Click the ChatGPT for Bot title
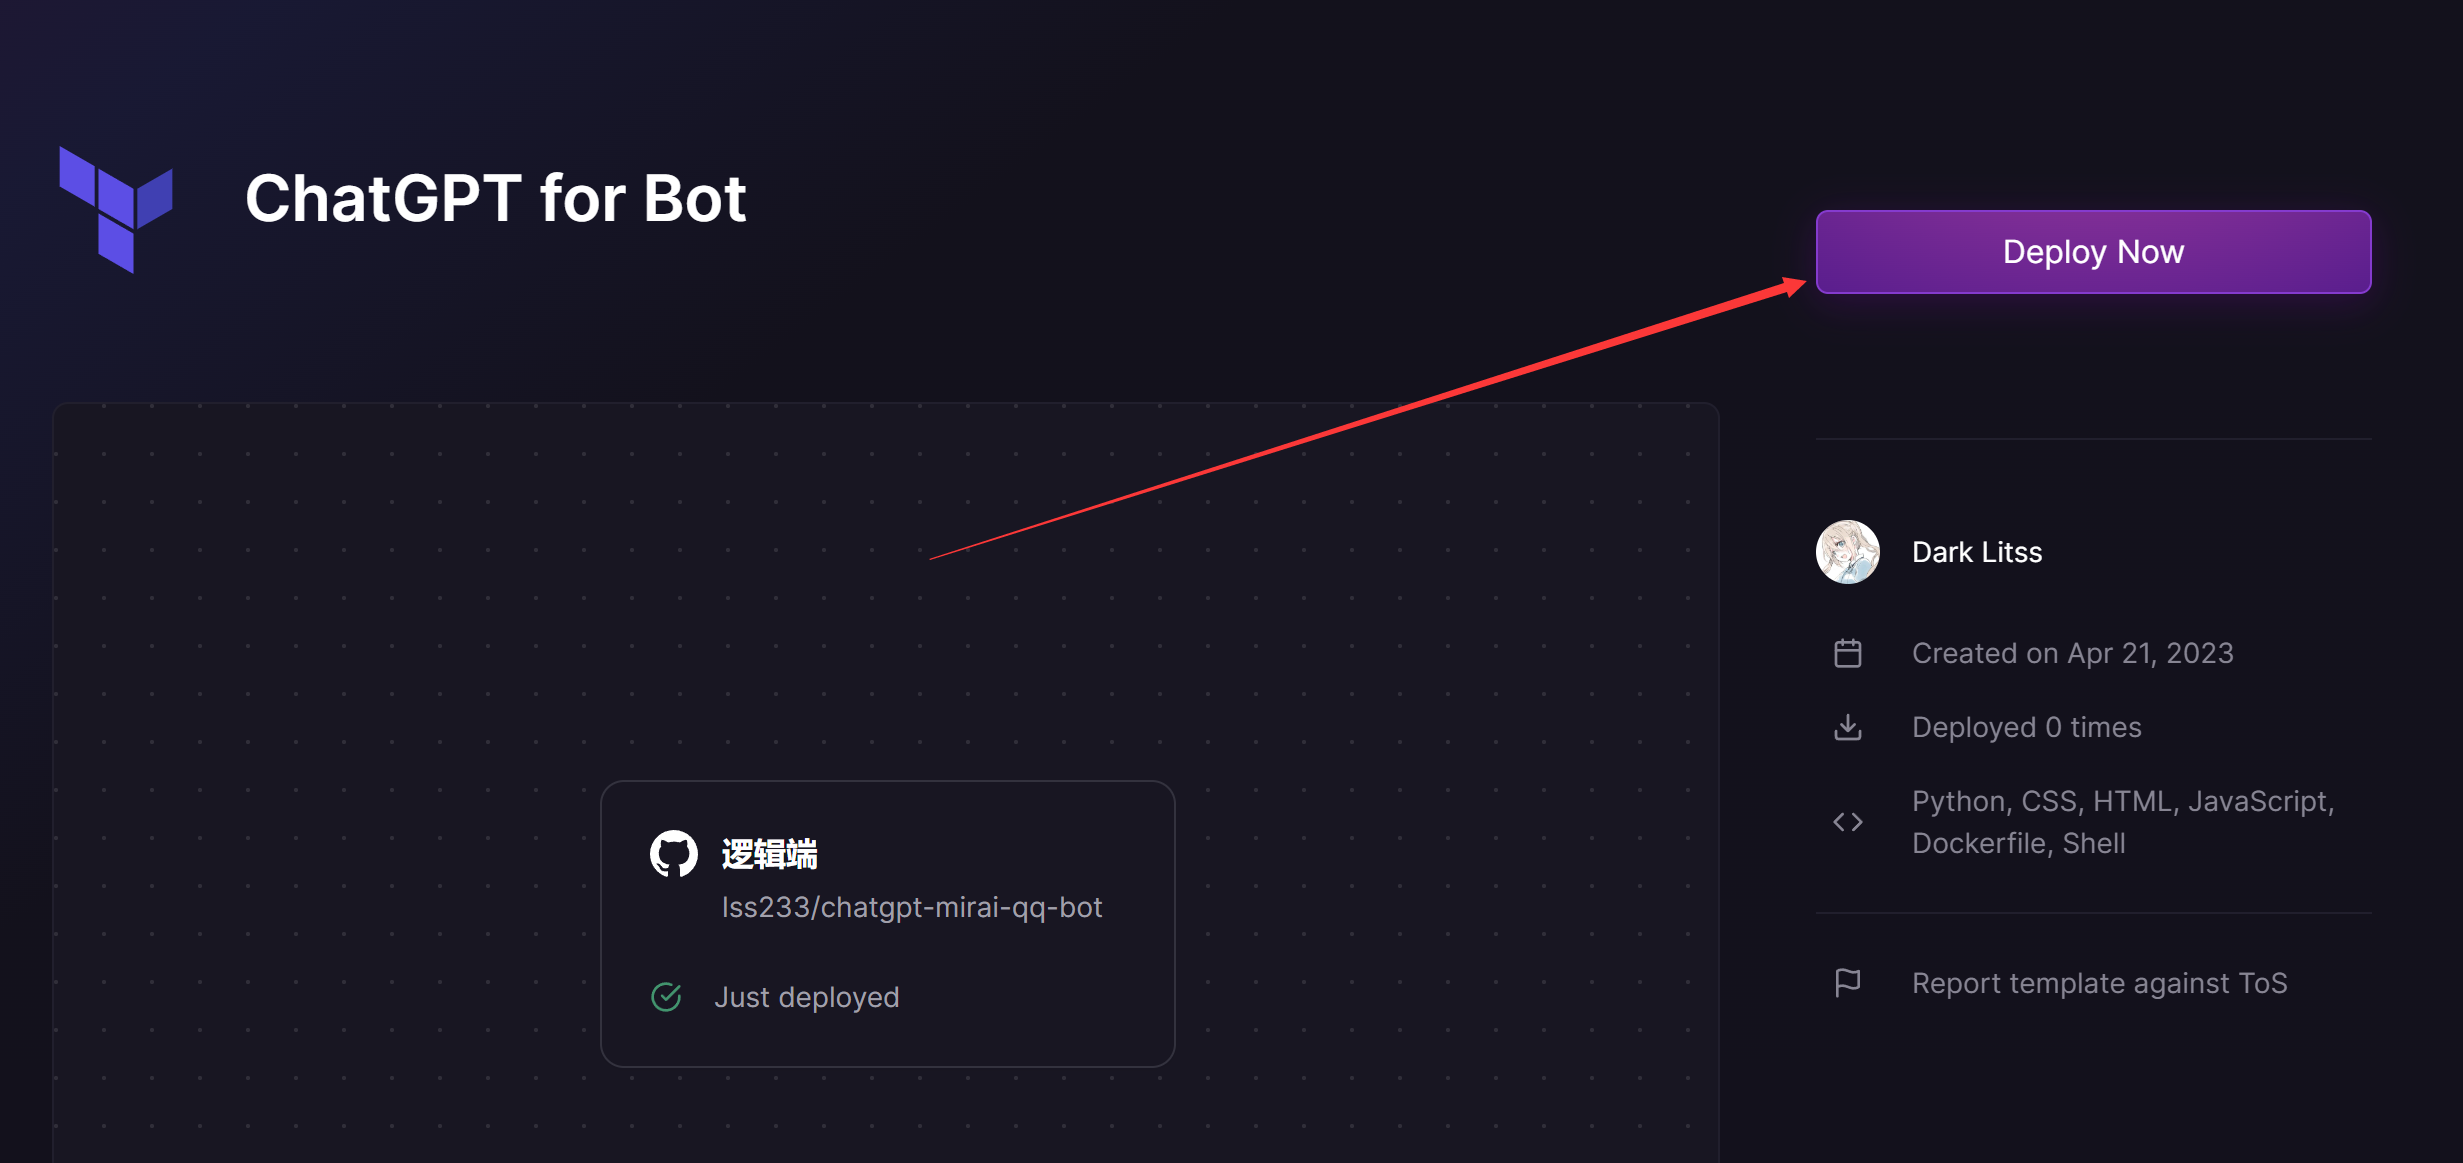Screen dimensions: 2463x1163 pyautogui.click(x=495, y=198)
